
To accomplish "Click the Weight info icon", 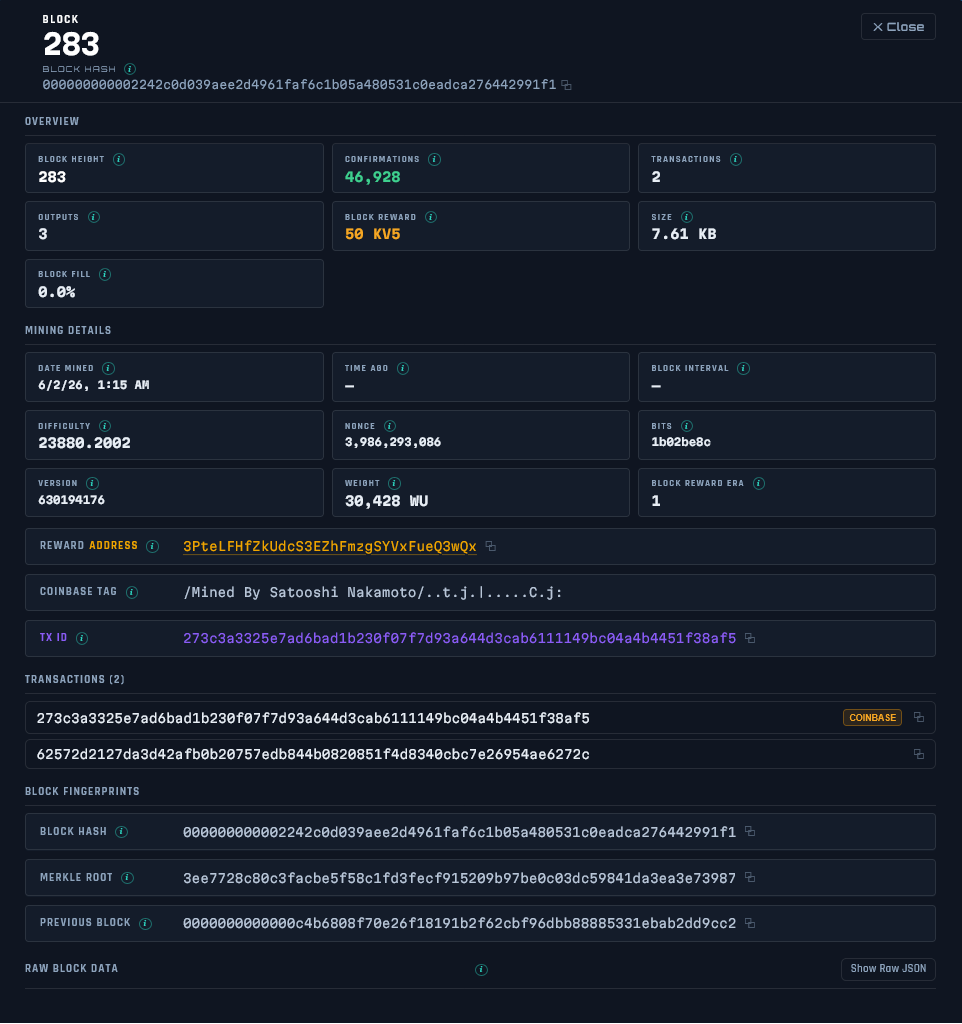I will [x=394, y=483].
